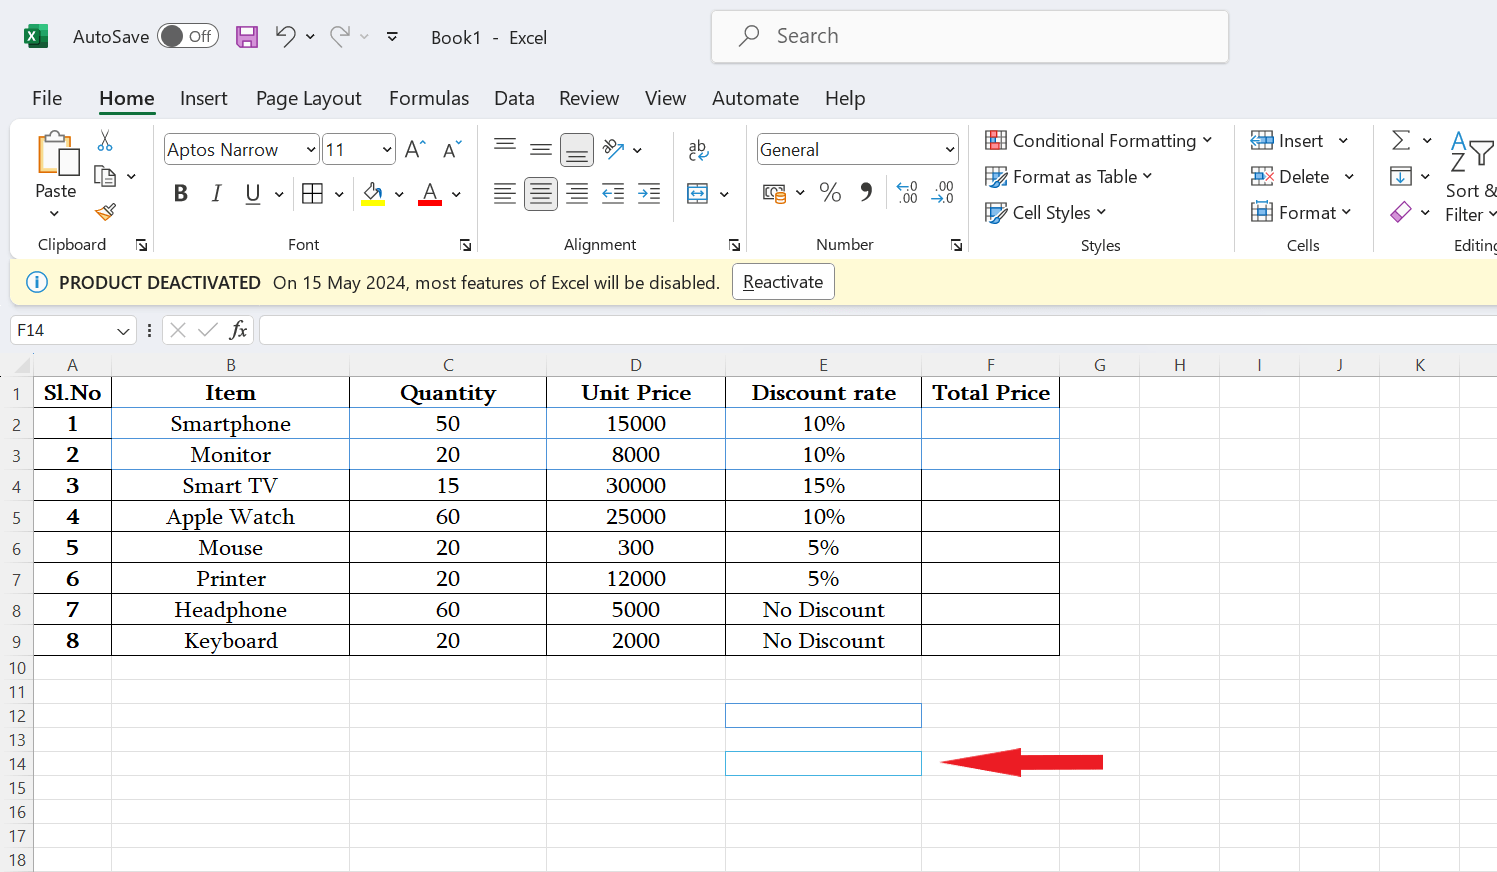Apply red font color swatch

[x=428, y=193]
